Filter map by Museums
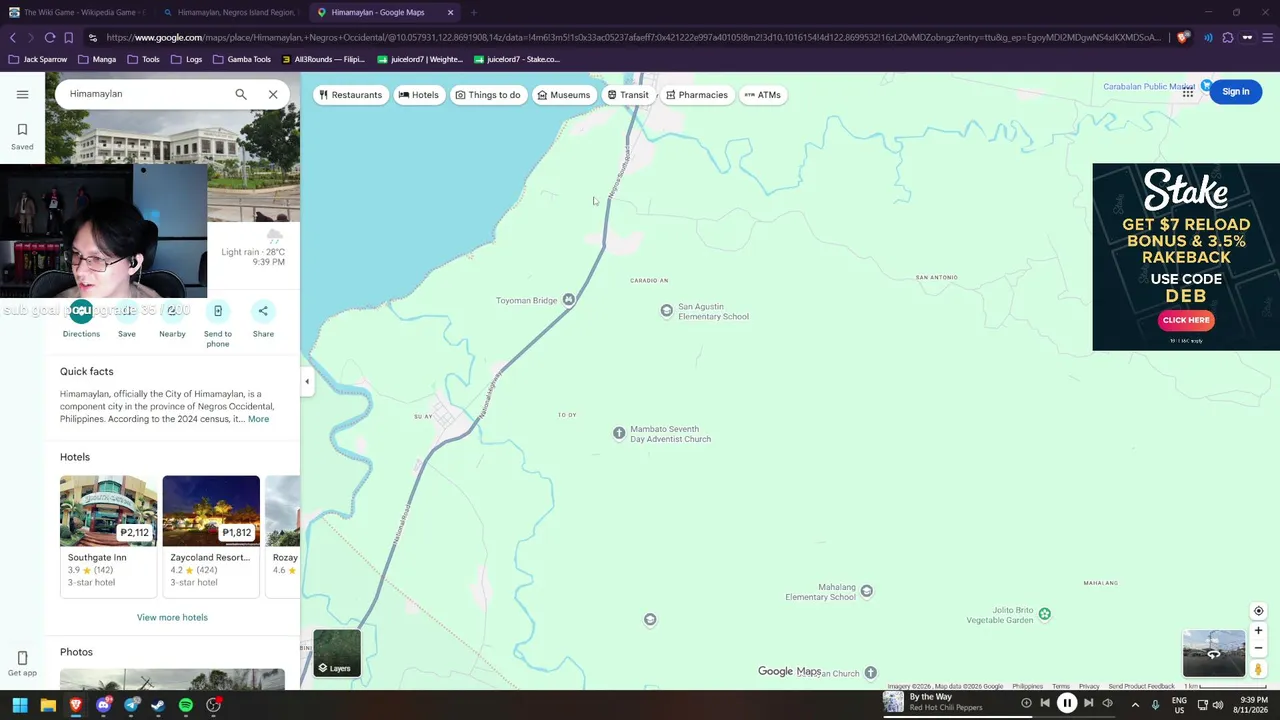Image resolution: width=1280 pixels, height=720 pixels. coord(563,95)
